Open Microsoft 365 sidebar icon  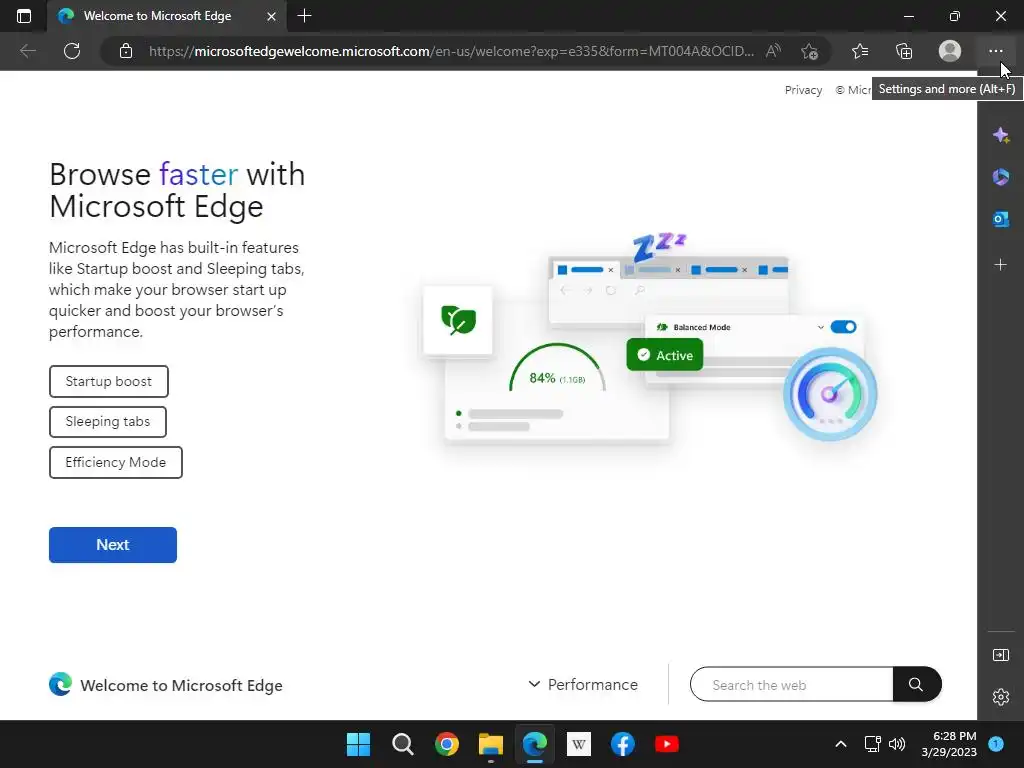pos(1000,177)
